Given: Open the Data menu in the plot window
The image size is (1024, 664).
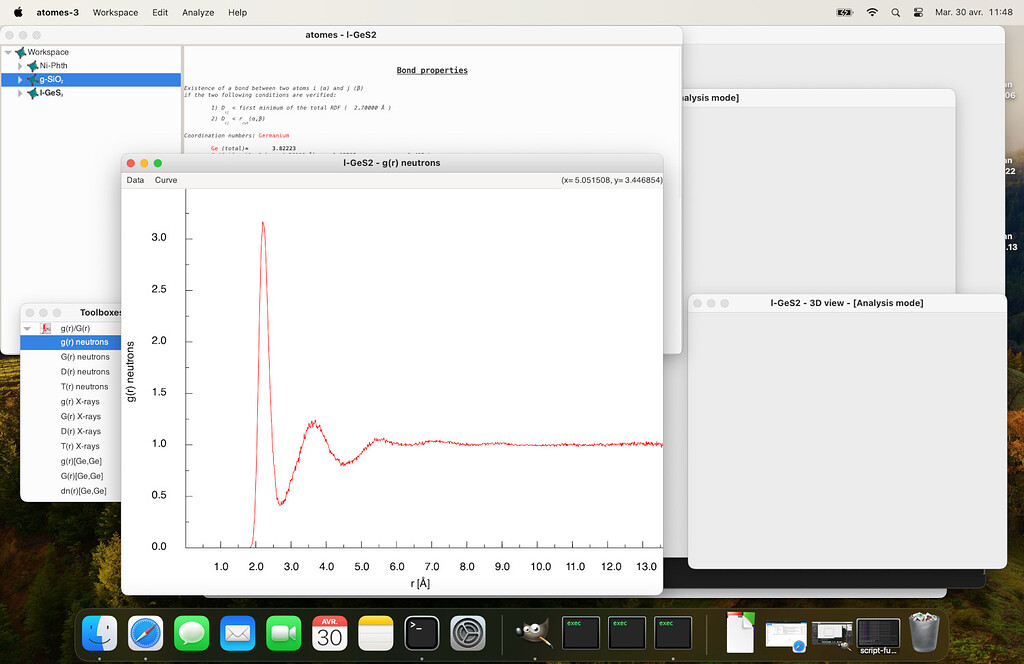Looking at the screenshot, I should point(135,180).
